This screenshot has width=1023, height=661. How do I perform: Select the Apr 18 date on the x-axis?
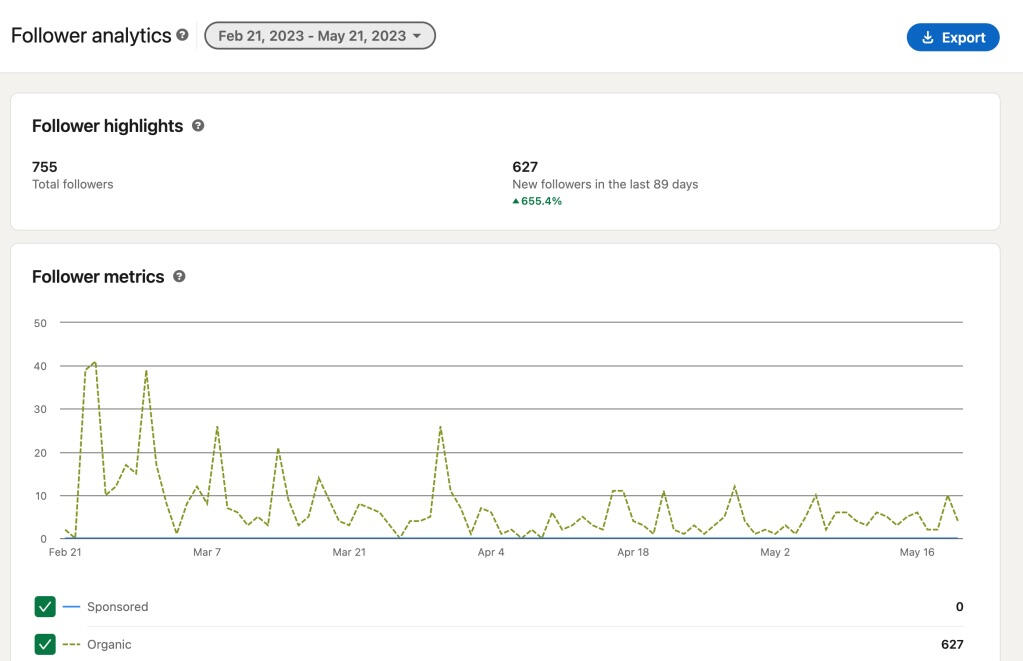[633, 552]
